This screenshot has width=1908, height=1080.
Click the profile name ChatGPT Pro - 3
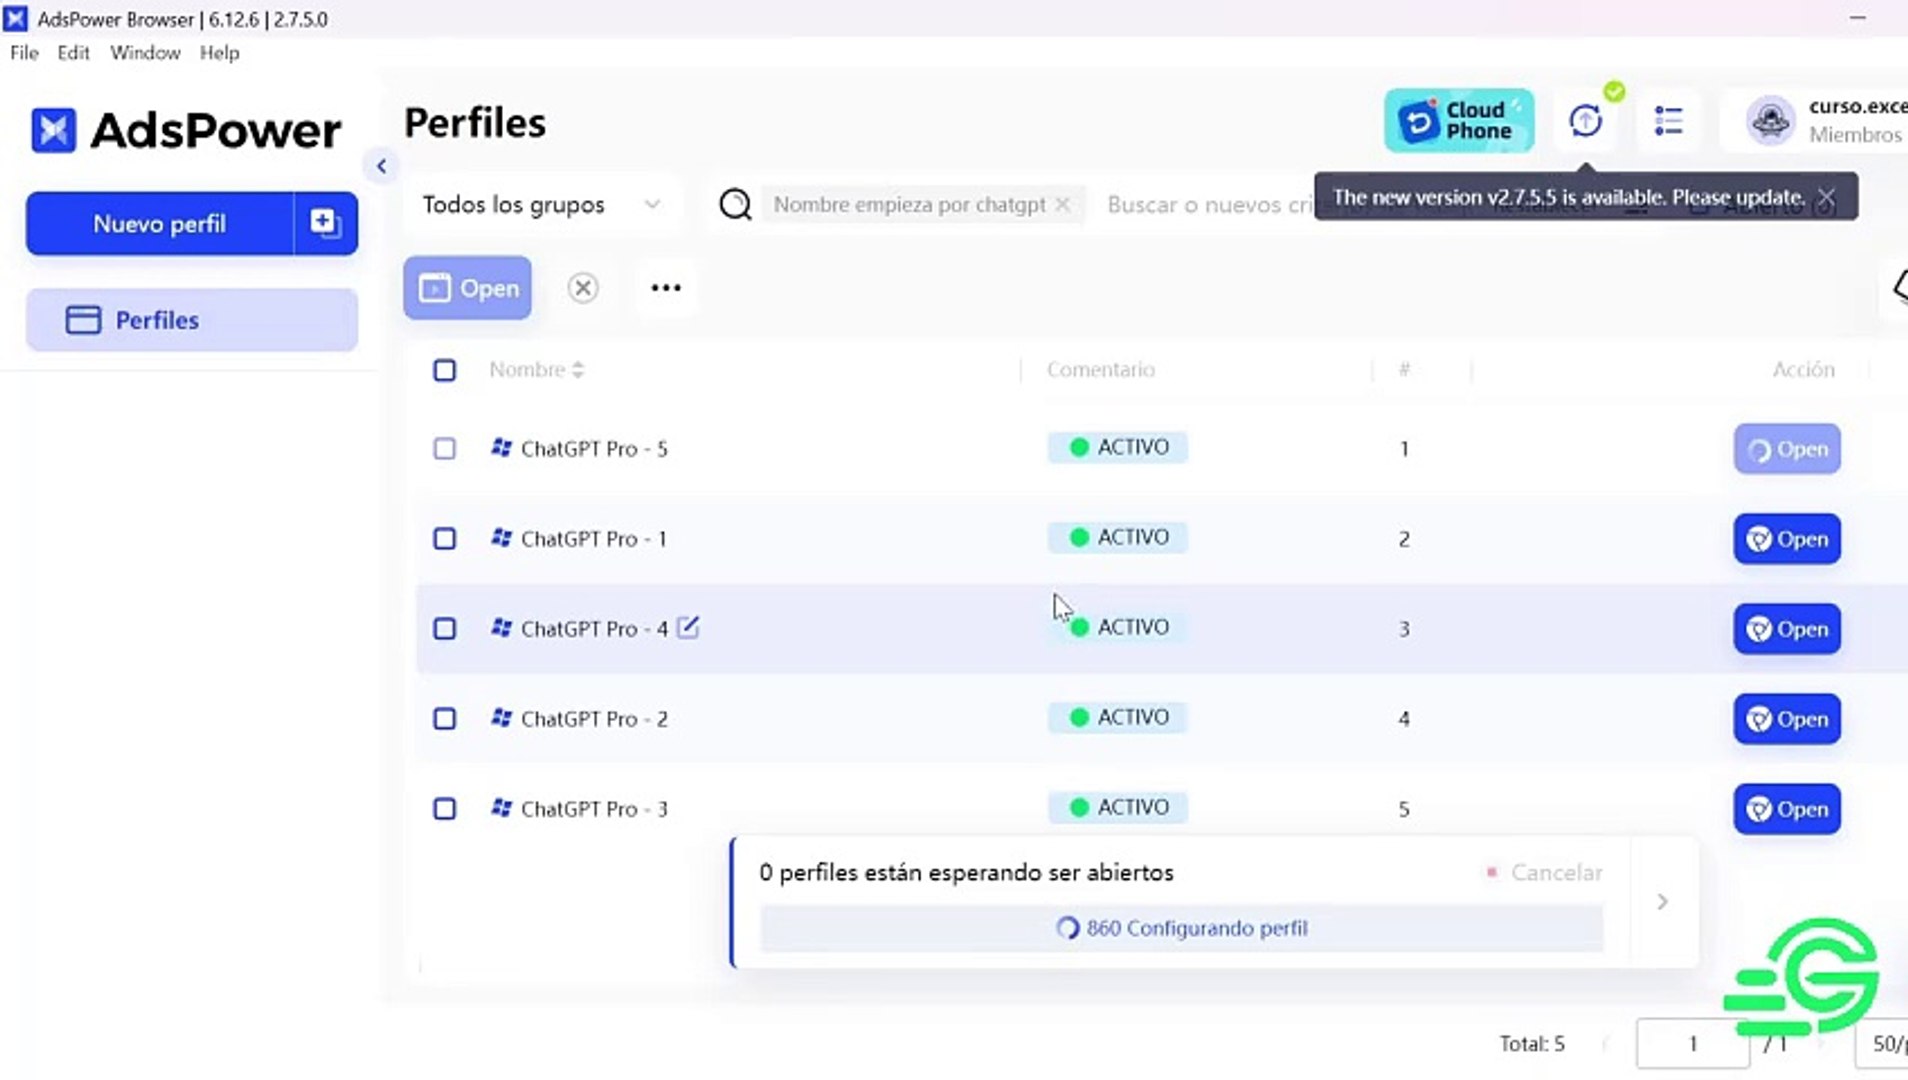(594, 809)
